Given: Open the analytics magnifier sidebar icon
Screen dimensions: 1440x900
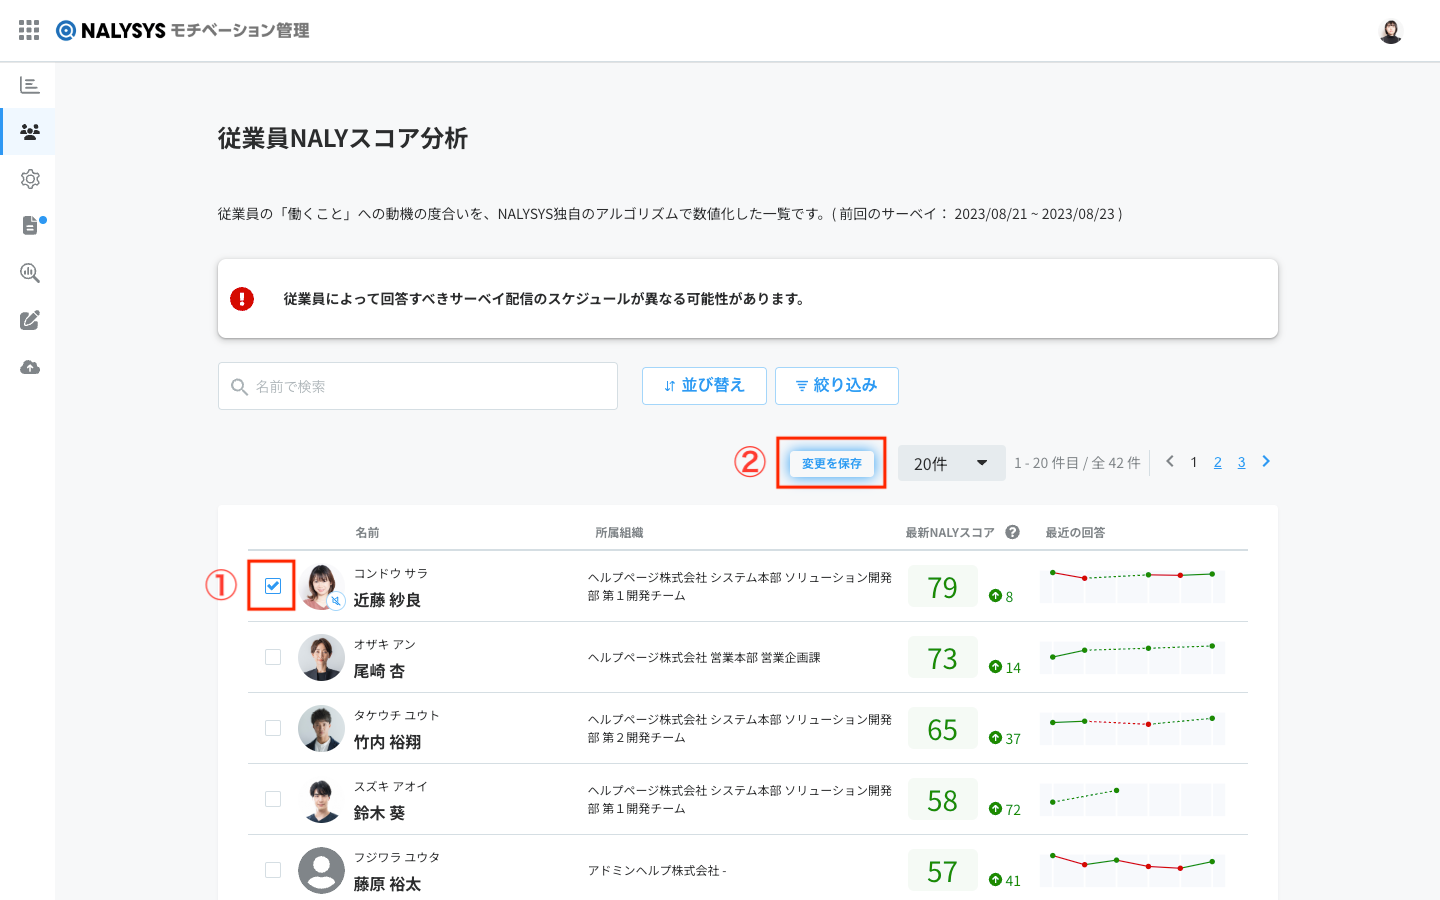Looking at the screenshot, I should pos(30,273).
